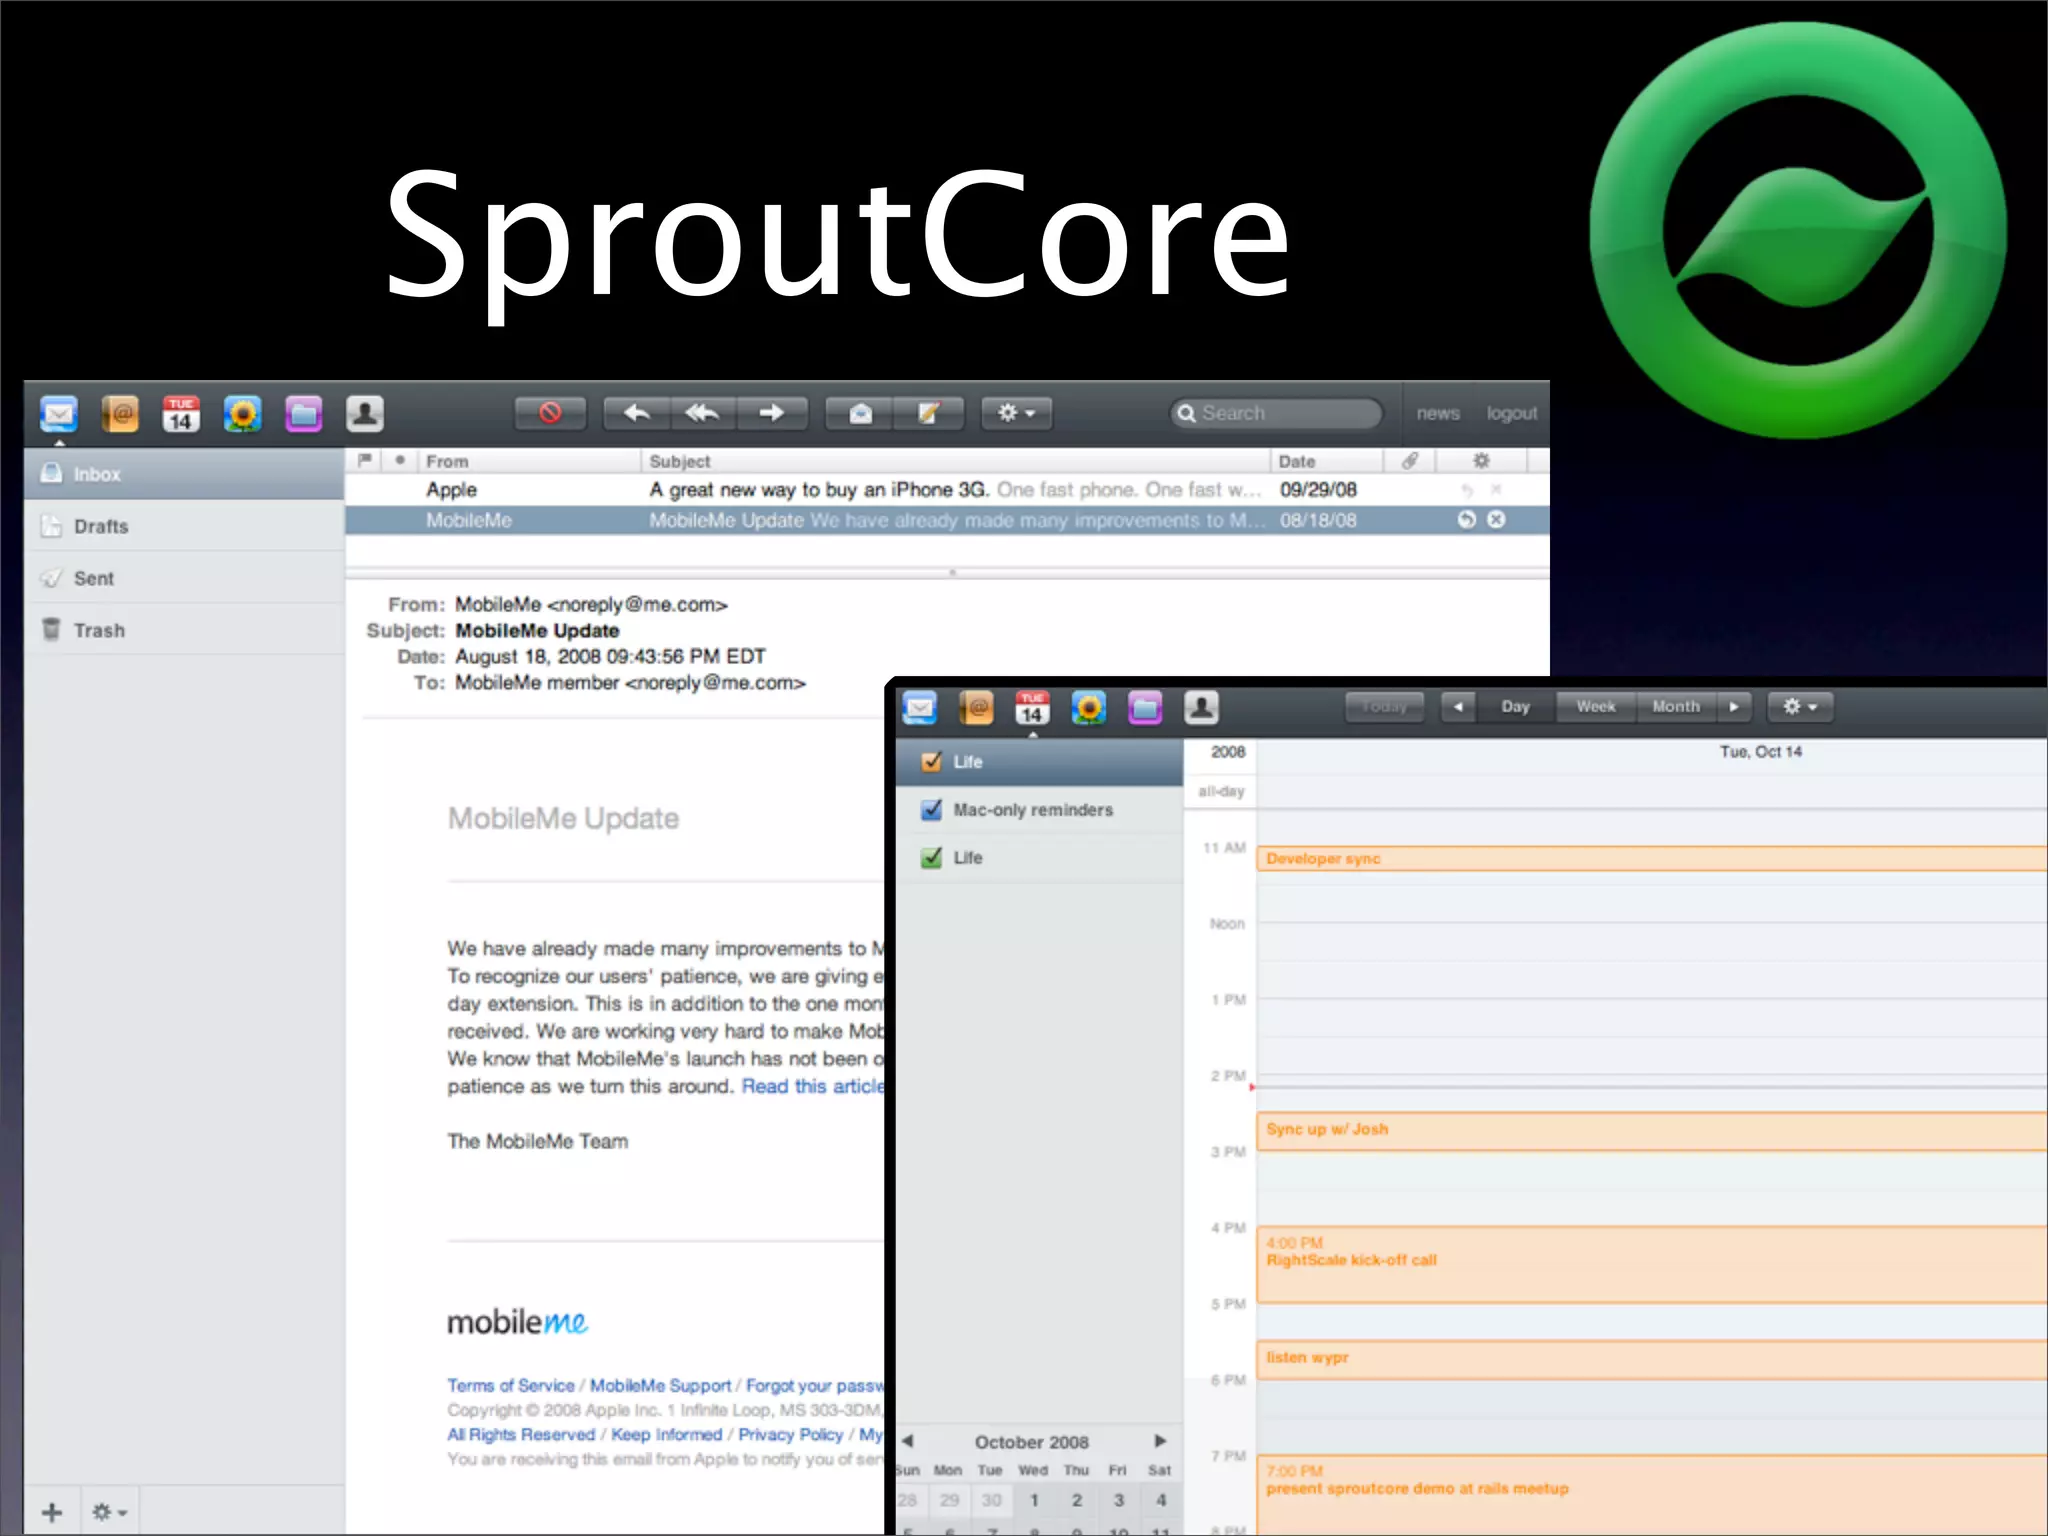Open the Account person icon in mail window
Viewport: 2048px width, 1536px height.
coord(364,413)
